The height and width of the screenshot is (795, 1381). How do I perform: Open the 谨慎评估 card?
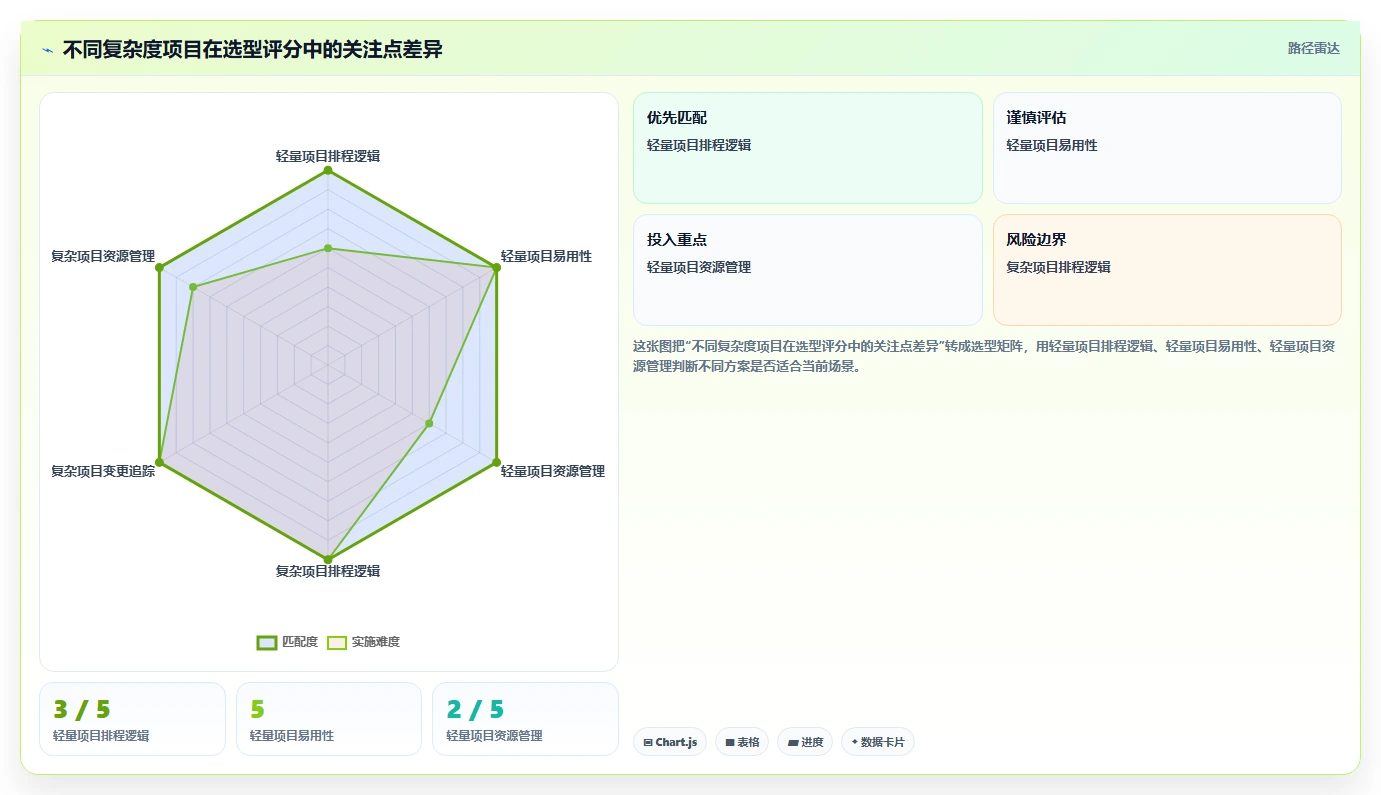[1167, 148]
